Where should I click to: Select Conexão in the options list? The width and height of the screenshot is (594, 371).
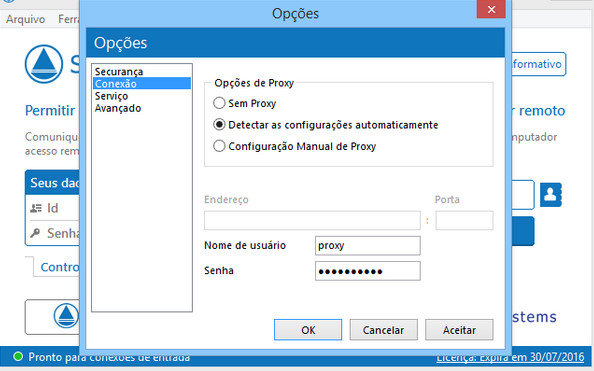[x=142, y=83]
